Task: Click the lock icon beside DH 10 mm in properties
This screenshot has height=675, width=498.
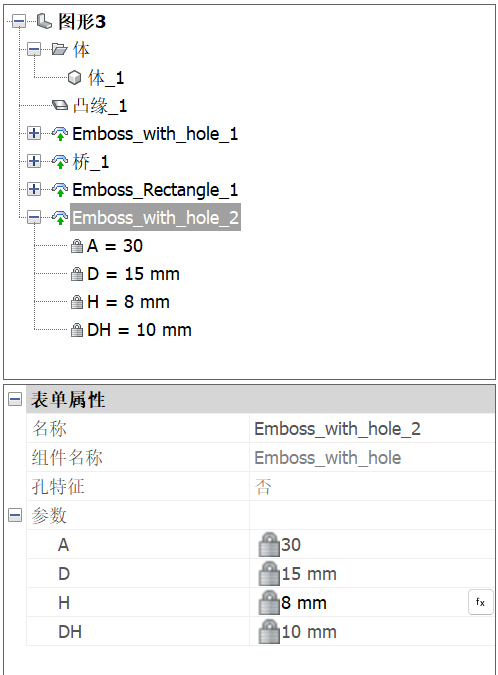Action: [x=269, y=632]
